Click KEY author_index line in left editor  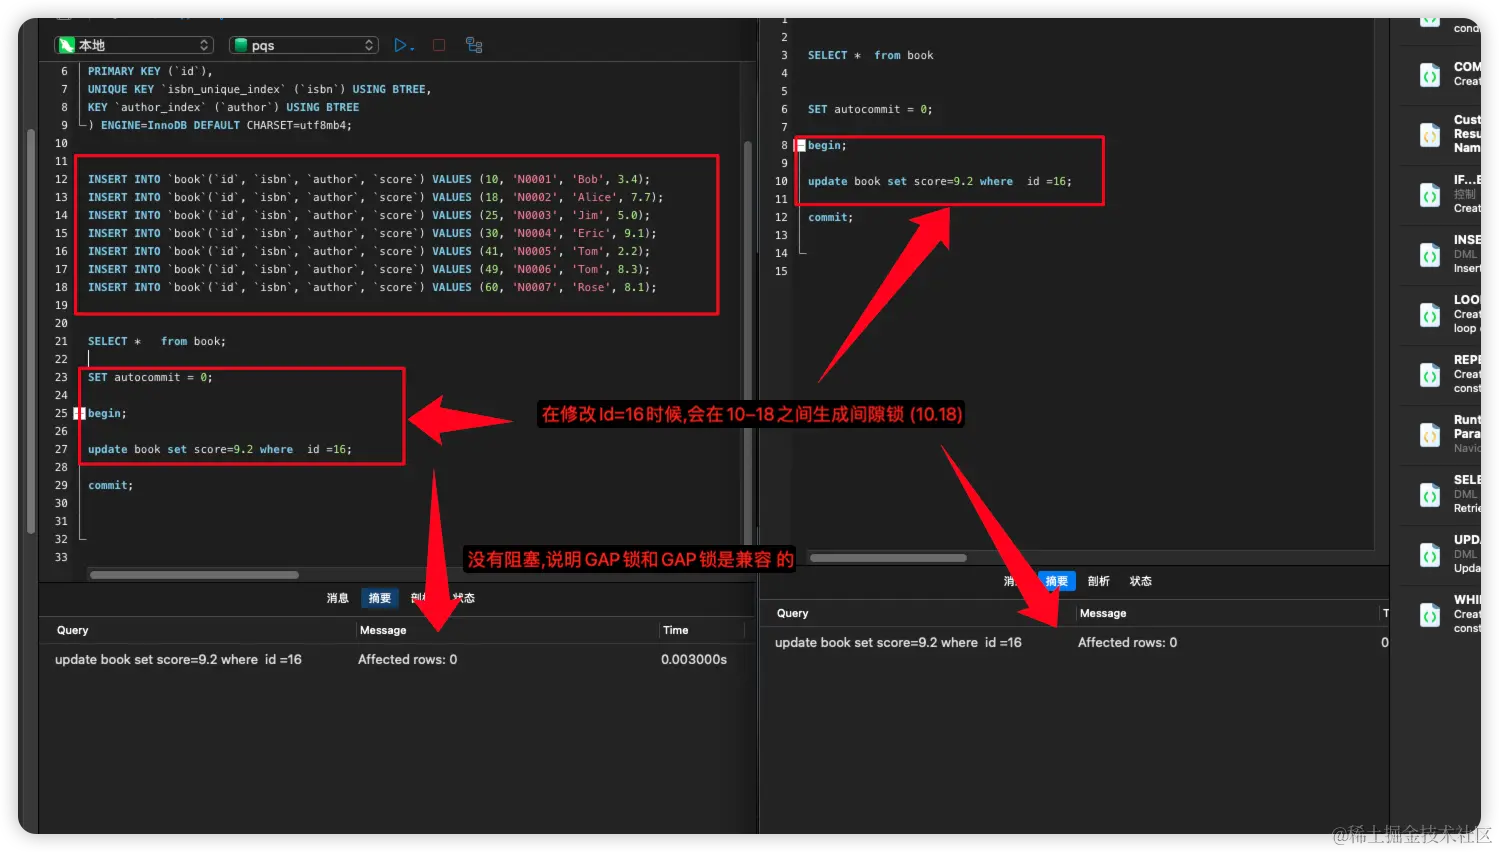pyautogui.click(x=223, y=107)
